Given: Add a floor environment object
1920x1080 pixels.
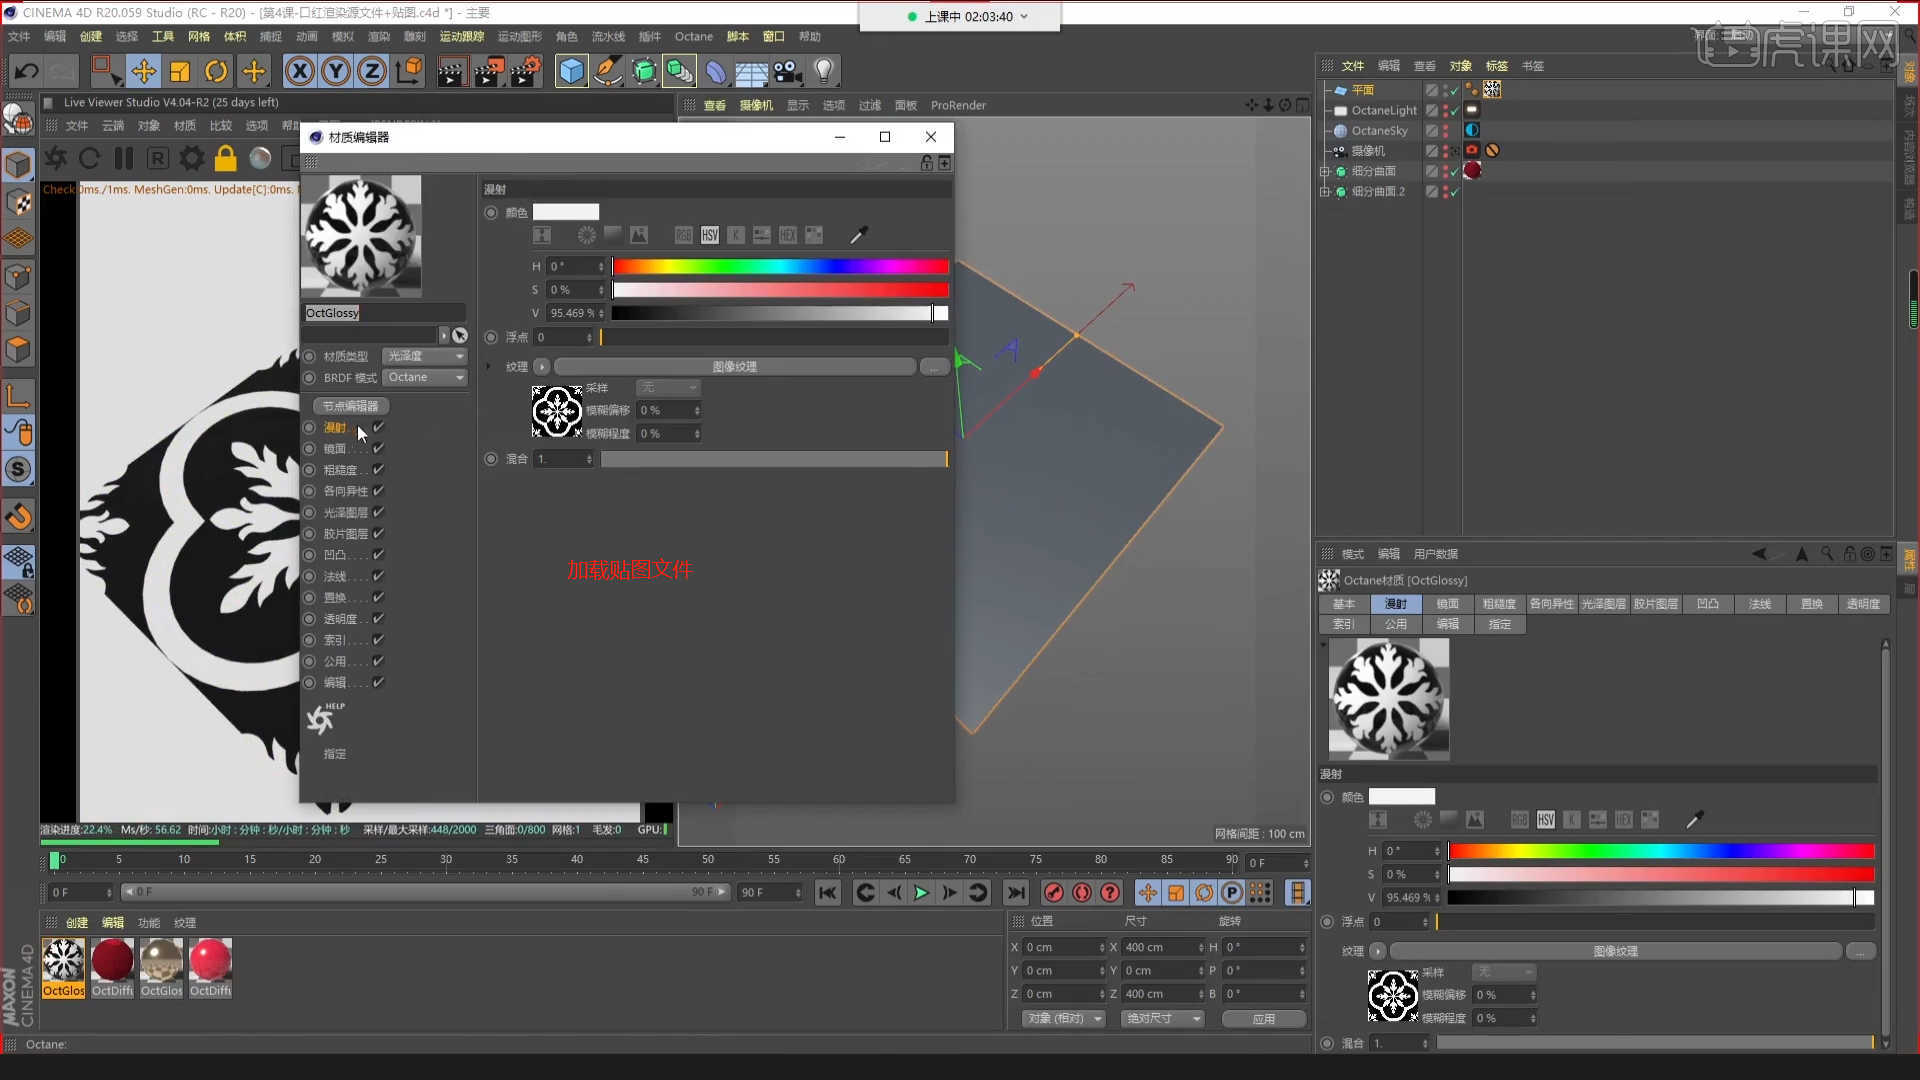Looking at the screenshot, I should 751,71.
